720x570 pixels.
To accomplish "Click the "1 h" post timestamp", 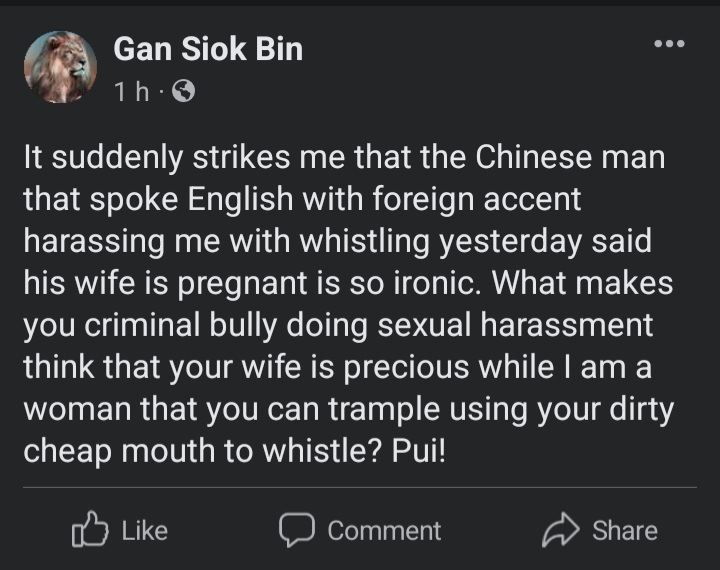I will (131, 92).
